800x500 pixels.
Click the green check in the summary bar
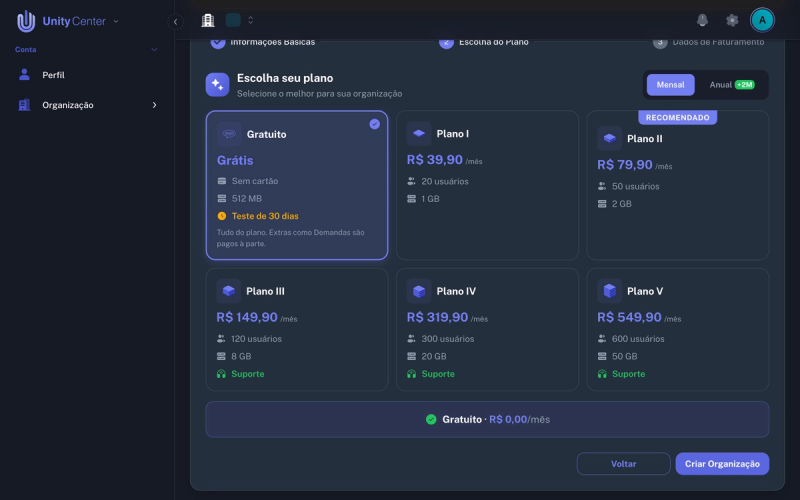click(x=431, y=419)
